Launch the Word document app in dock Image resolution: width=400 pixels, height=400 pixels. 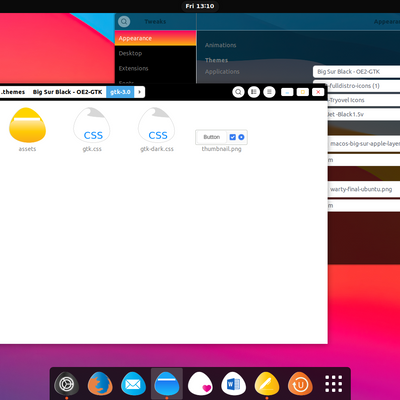[x=233, y=384]
